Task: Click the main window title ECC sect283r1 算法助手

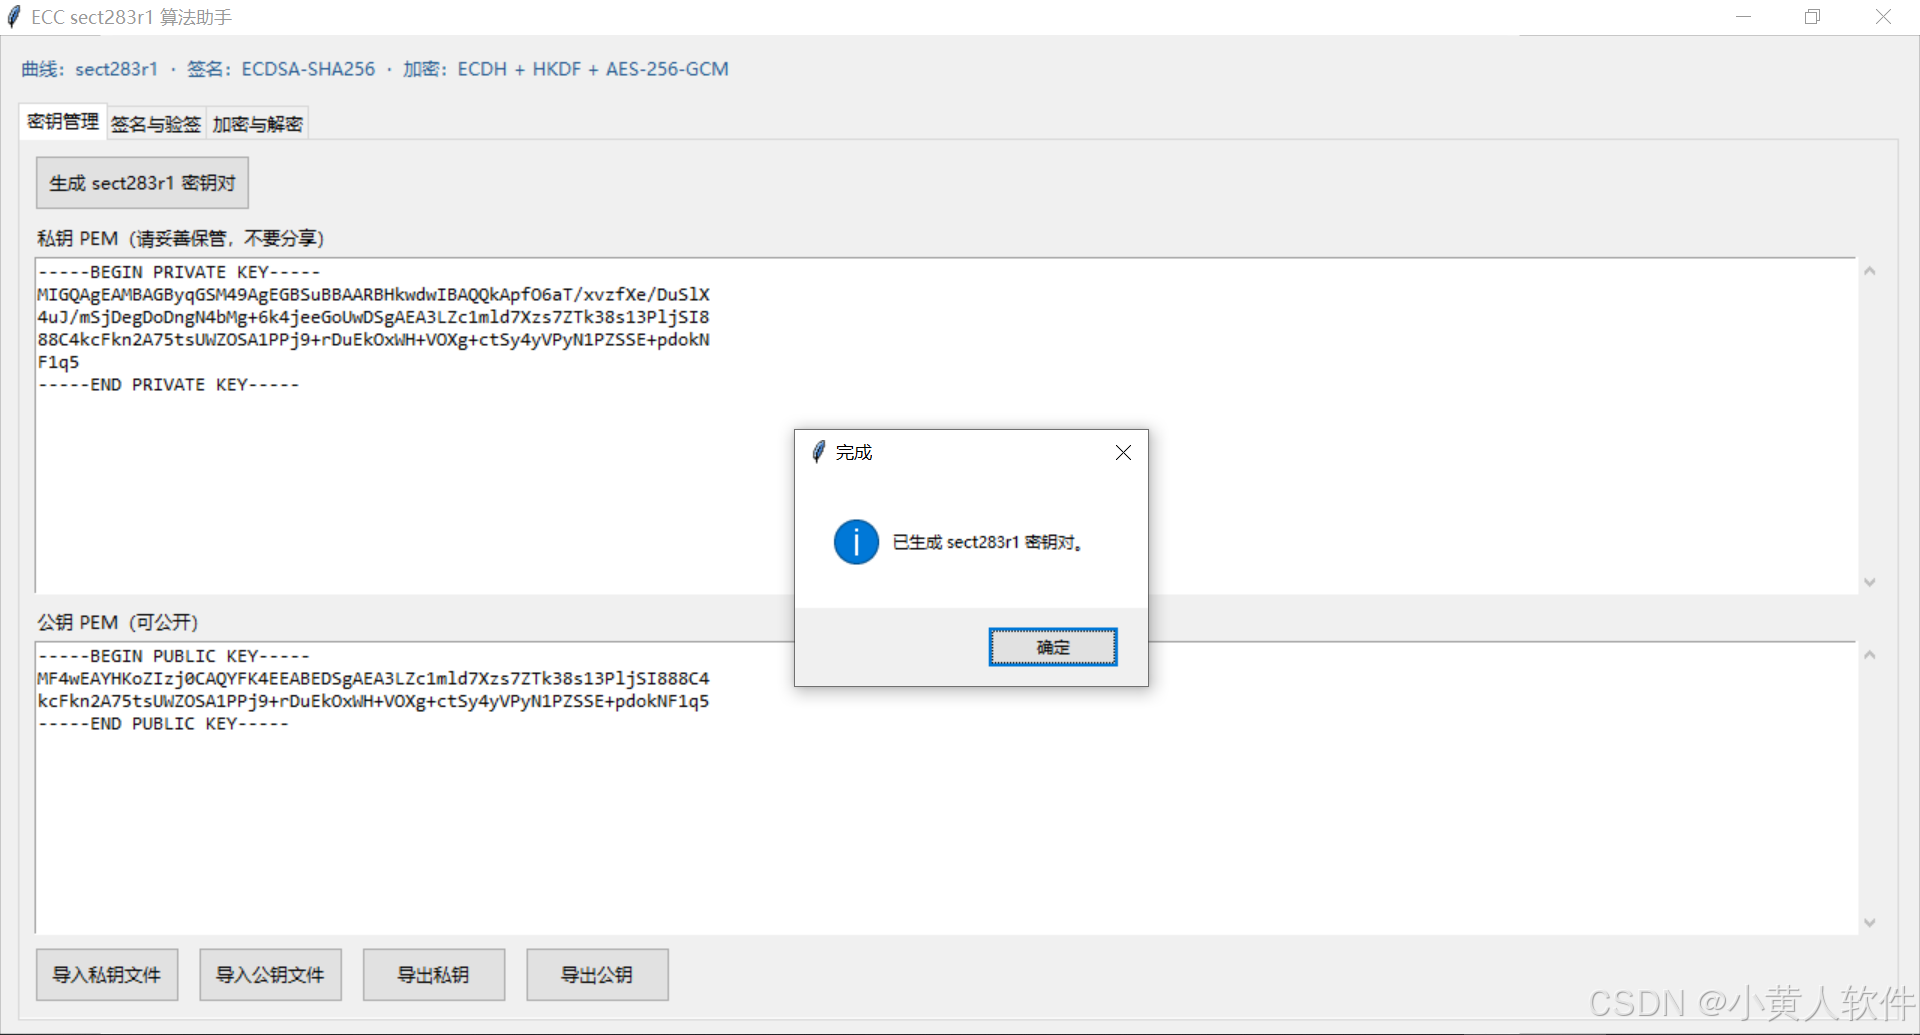Action: click(131, 17)
